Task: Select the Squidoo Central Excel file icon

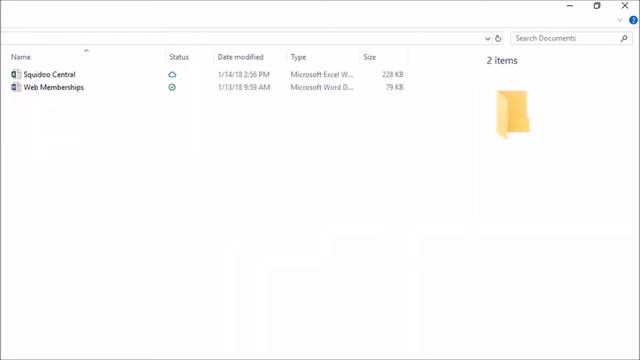Action: tap(16, 74)
